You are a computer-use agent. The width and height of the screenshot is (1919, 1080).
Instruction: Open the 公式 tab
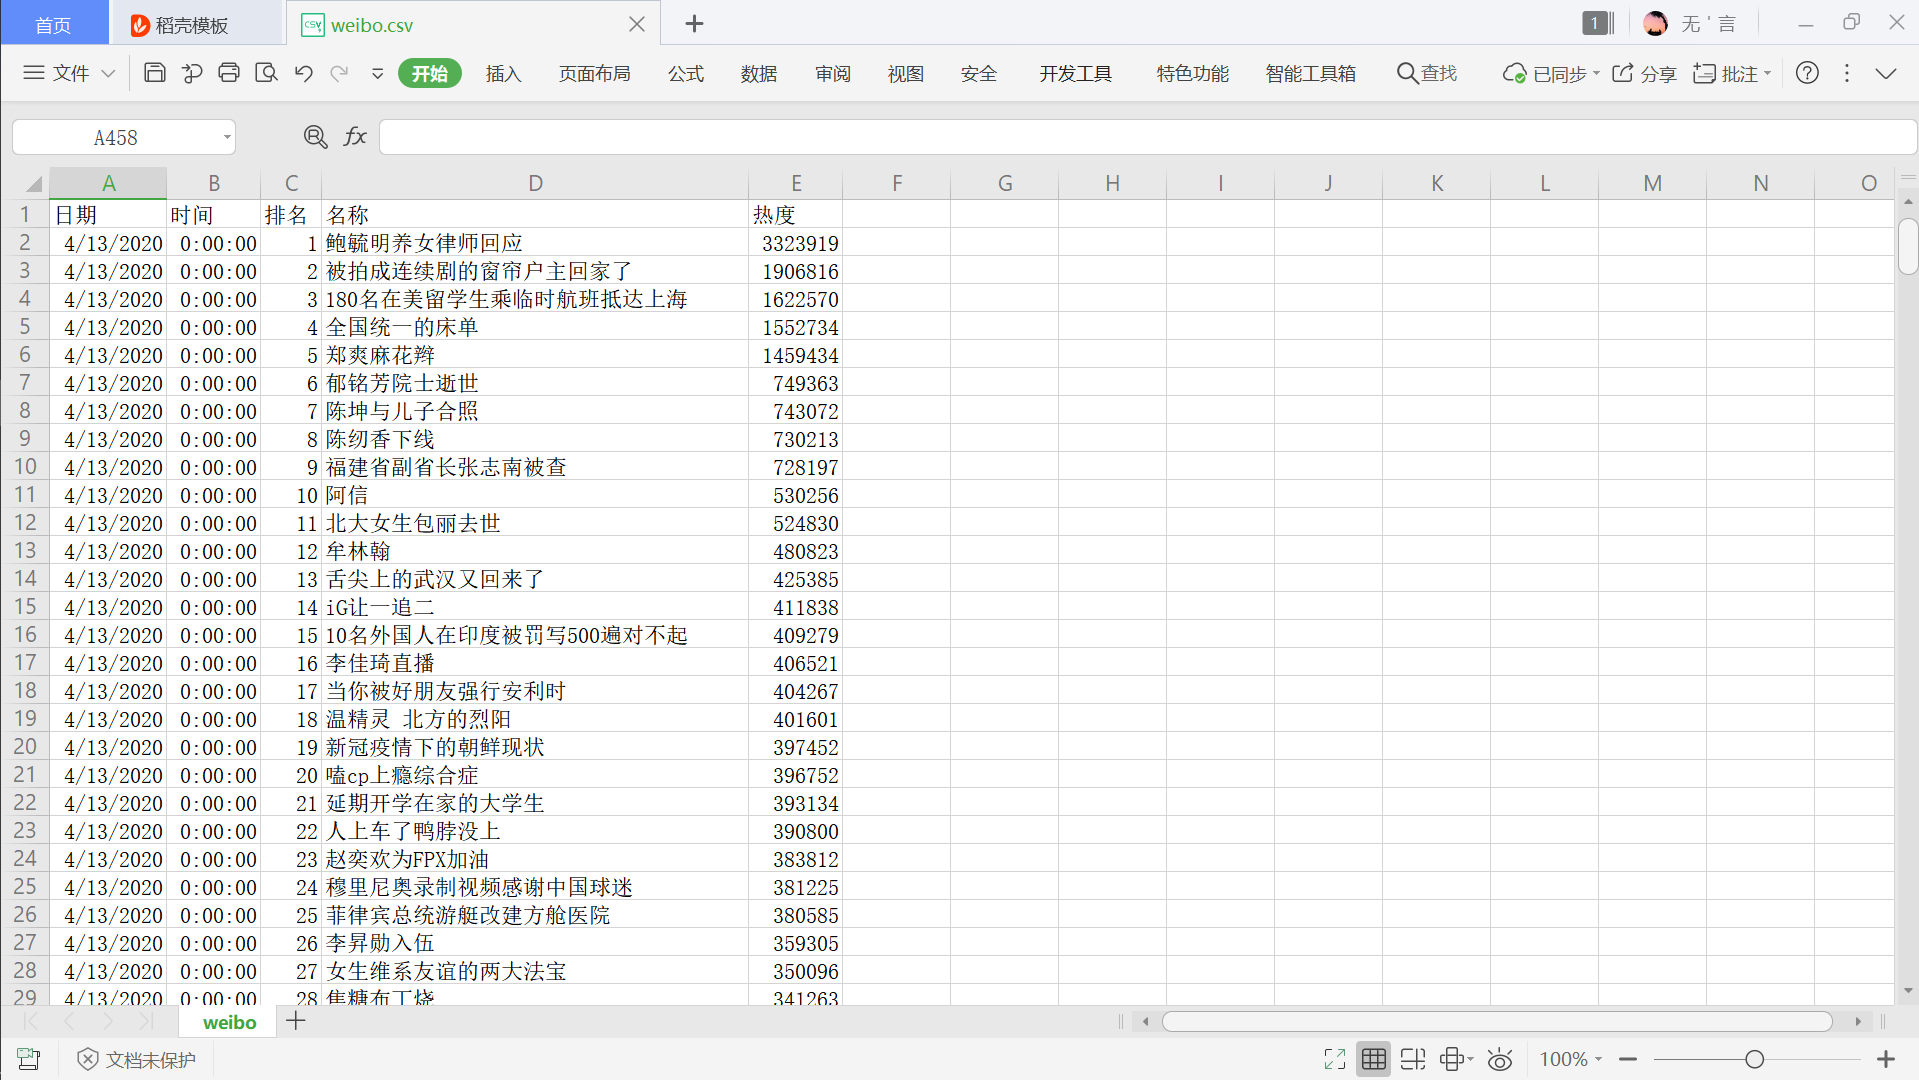(686, 73)
